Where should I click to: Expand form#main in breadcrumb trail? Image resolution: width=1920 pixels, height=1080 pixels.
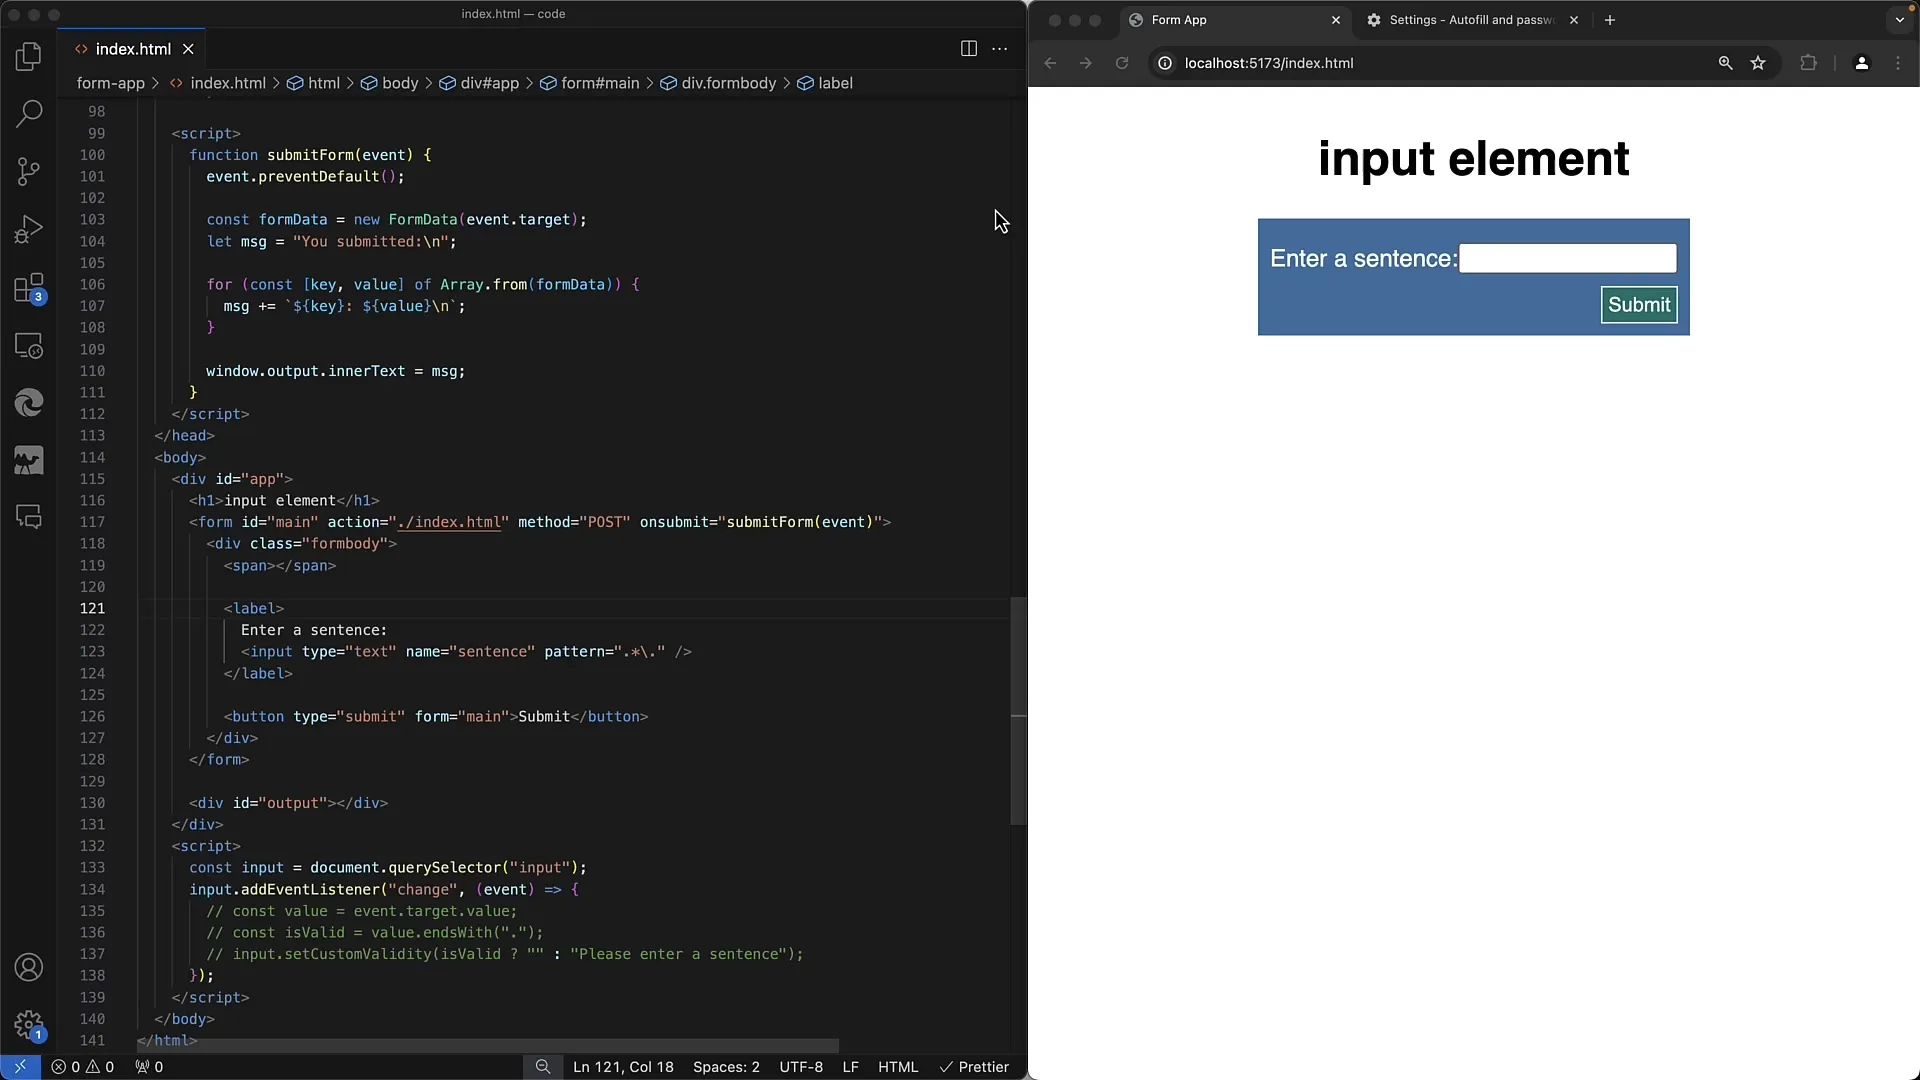click(599, 82)
